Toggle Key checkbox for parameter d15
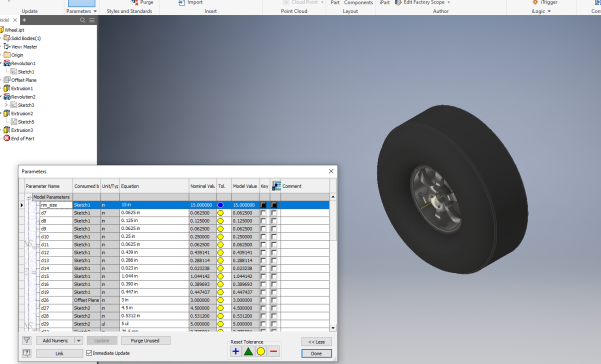The width and height of the screenshot is (601, 364). pos(263,276)
